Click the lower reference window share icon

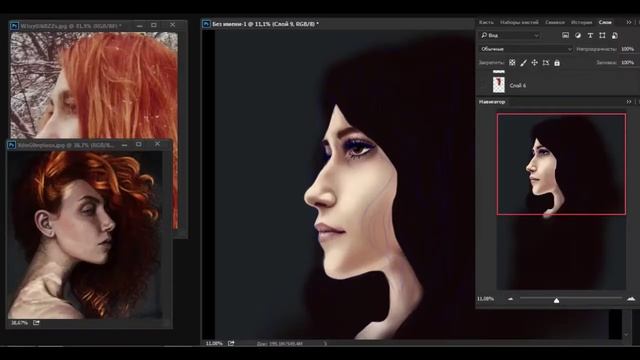point(36,323)
